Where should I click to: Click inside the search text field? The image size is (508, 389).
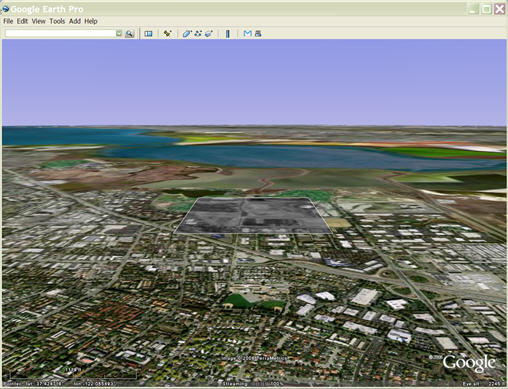(61, 33)
